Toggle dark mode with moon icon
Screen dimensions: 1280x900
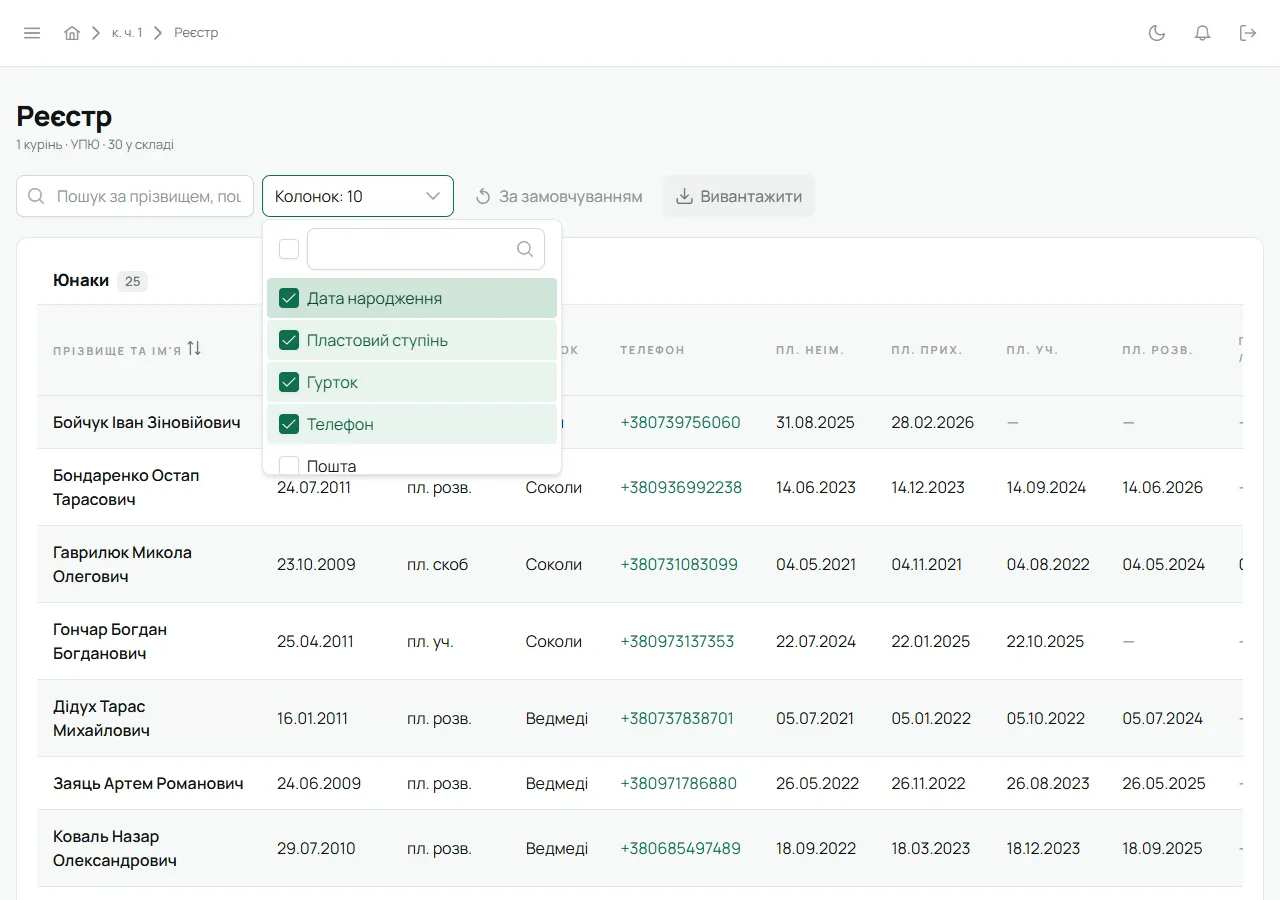[x=1157, y=33]
